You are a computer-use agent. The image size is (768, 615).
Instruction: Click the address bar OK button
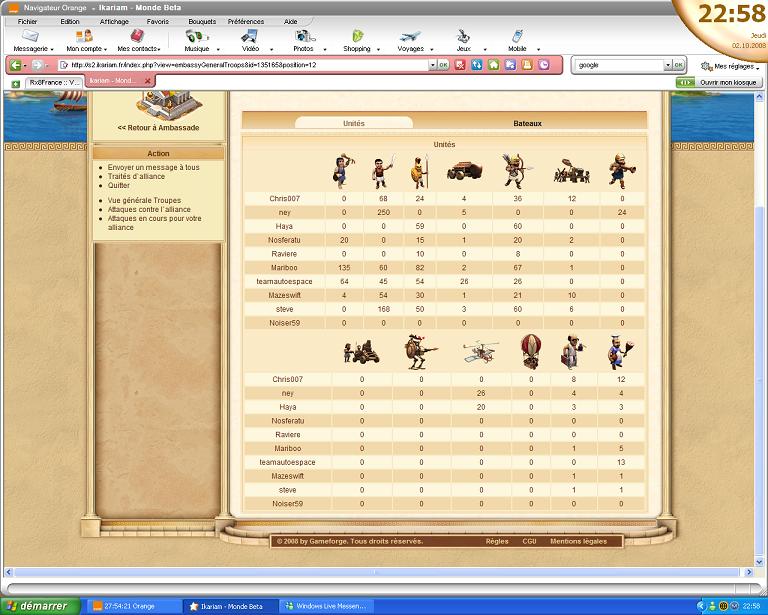(x=443, y=65)
